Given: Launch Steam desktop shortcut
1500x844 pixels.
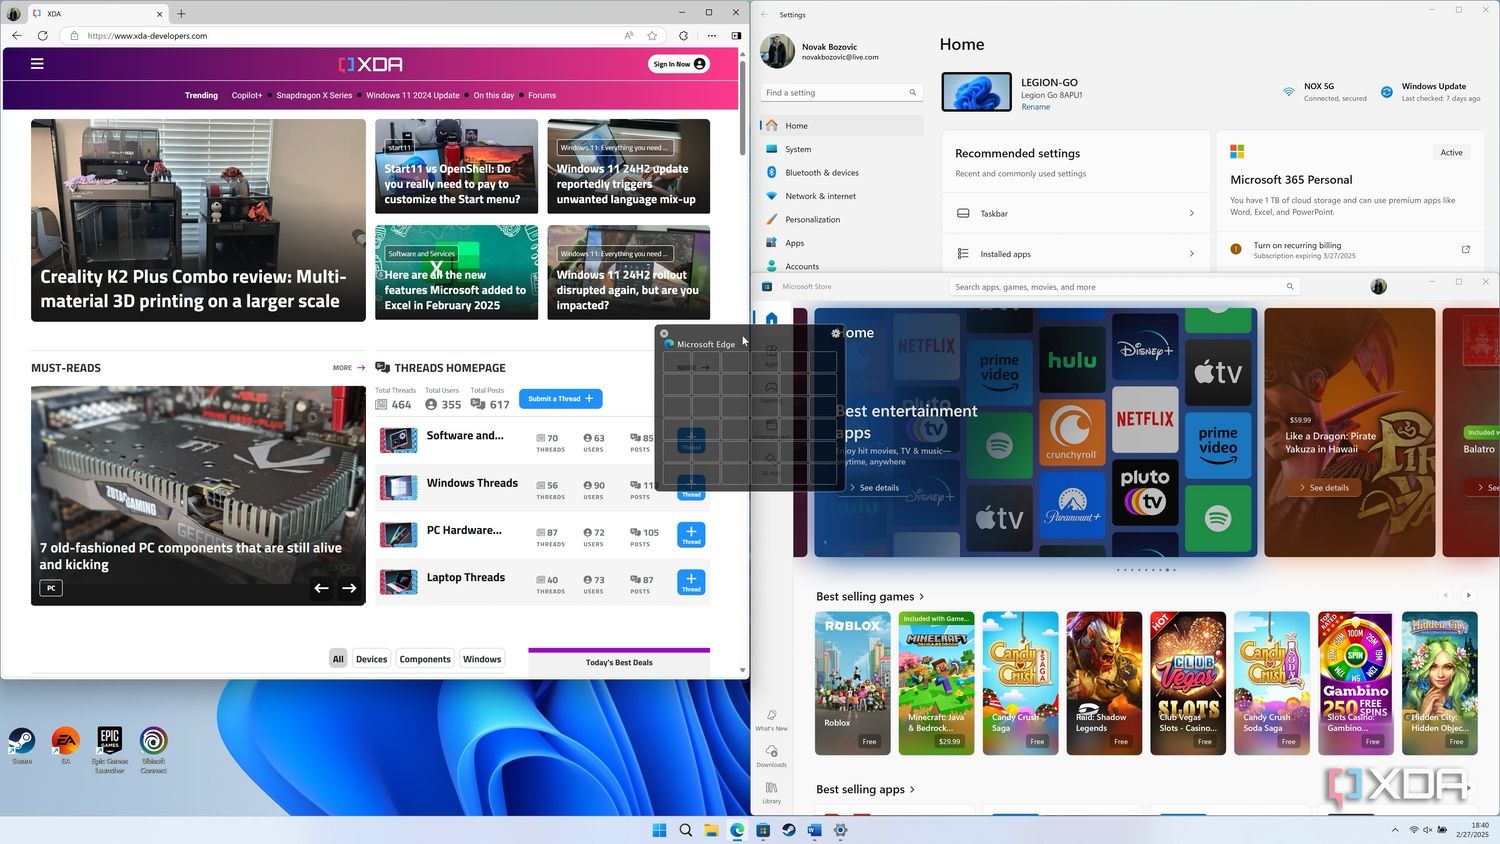Looking at the screenshot, I should 22,747.
